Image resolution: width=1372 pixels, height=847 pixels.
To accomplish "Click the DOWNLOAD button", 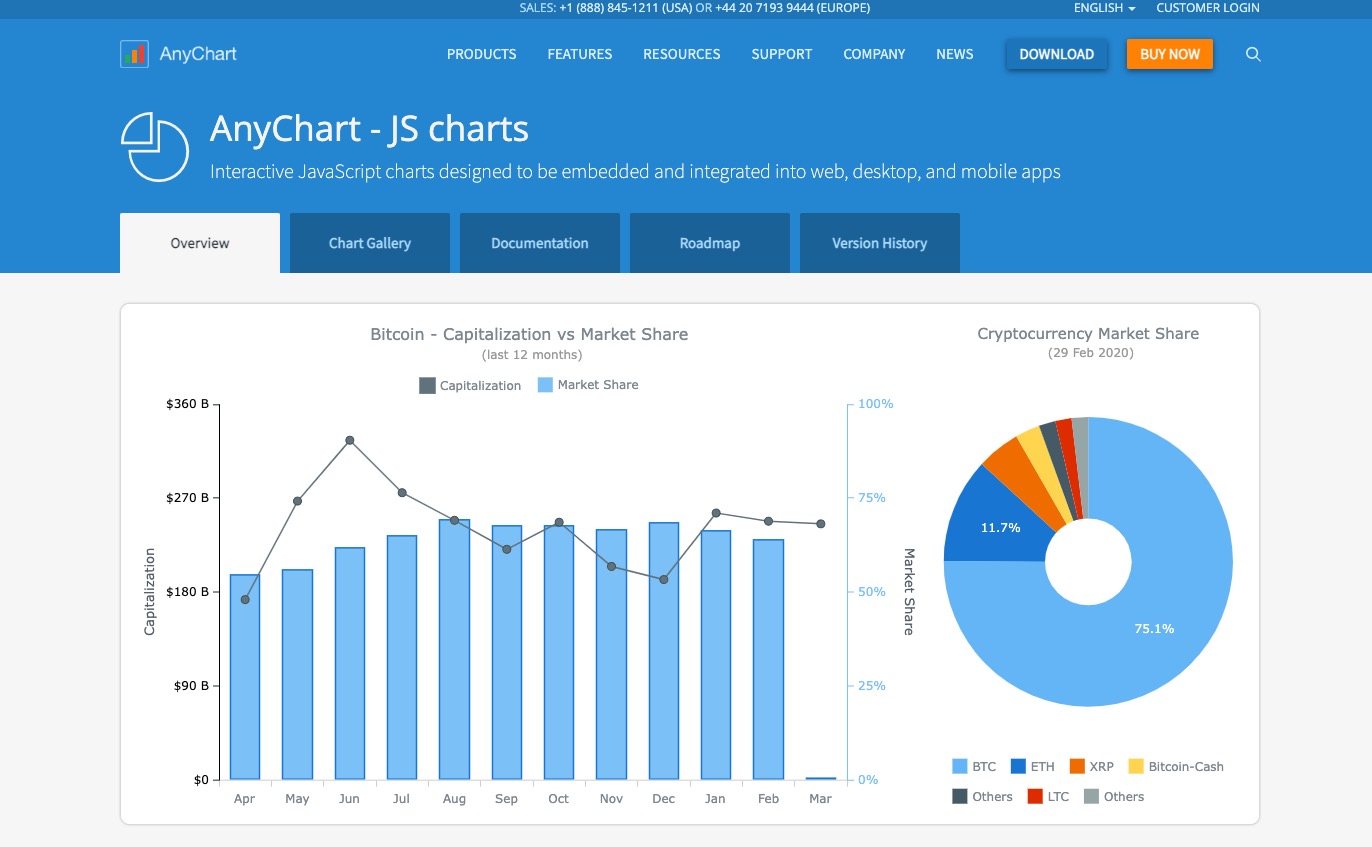I will tap(1057, 54).
